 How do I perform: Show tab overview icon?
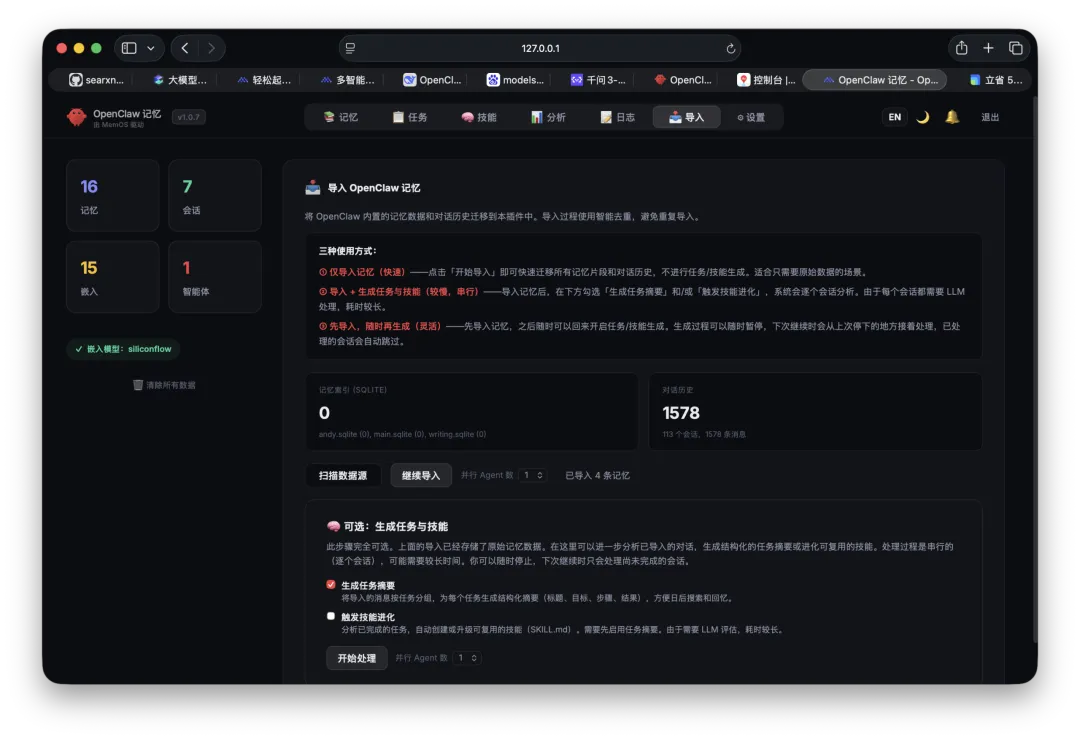pos(1015,48)
